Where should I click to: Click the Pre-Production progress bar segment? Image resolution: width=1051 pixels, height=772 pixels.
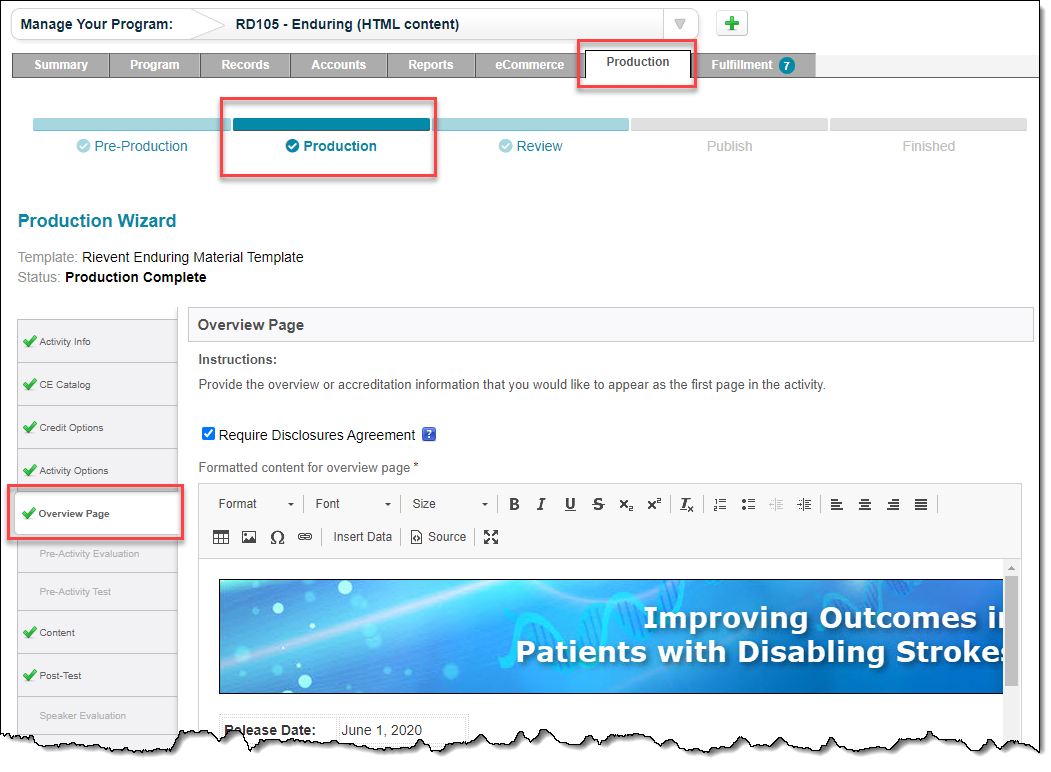point(132,124)
